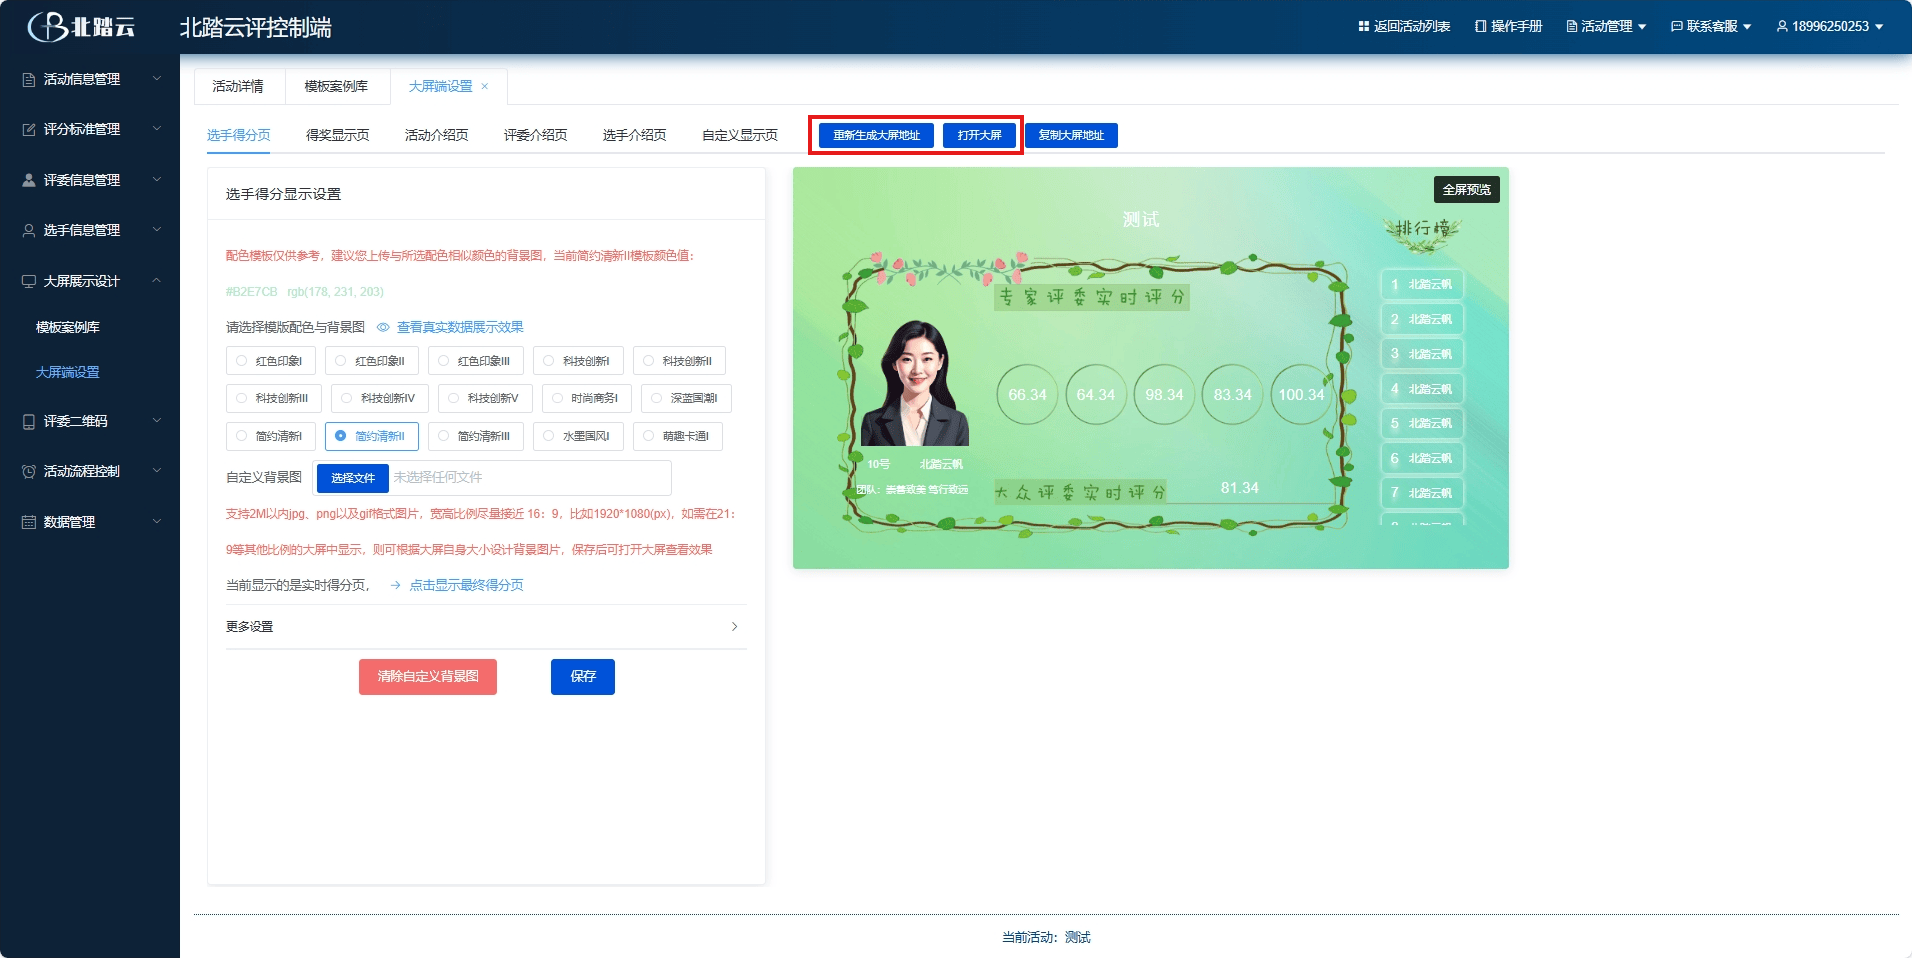Open the user account 18996250253 dropdown
The width and height of the screenshot is (1912, 958).
pos(1829,26)
